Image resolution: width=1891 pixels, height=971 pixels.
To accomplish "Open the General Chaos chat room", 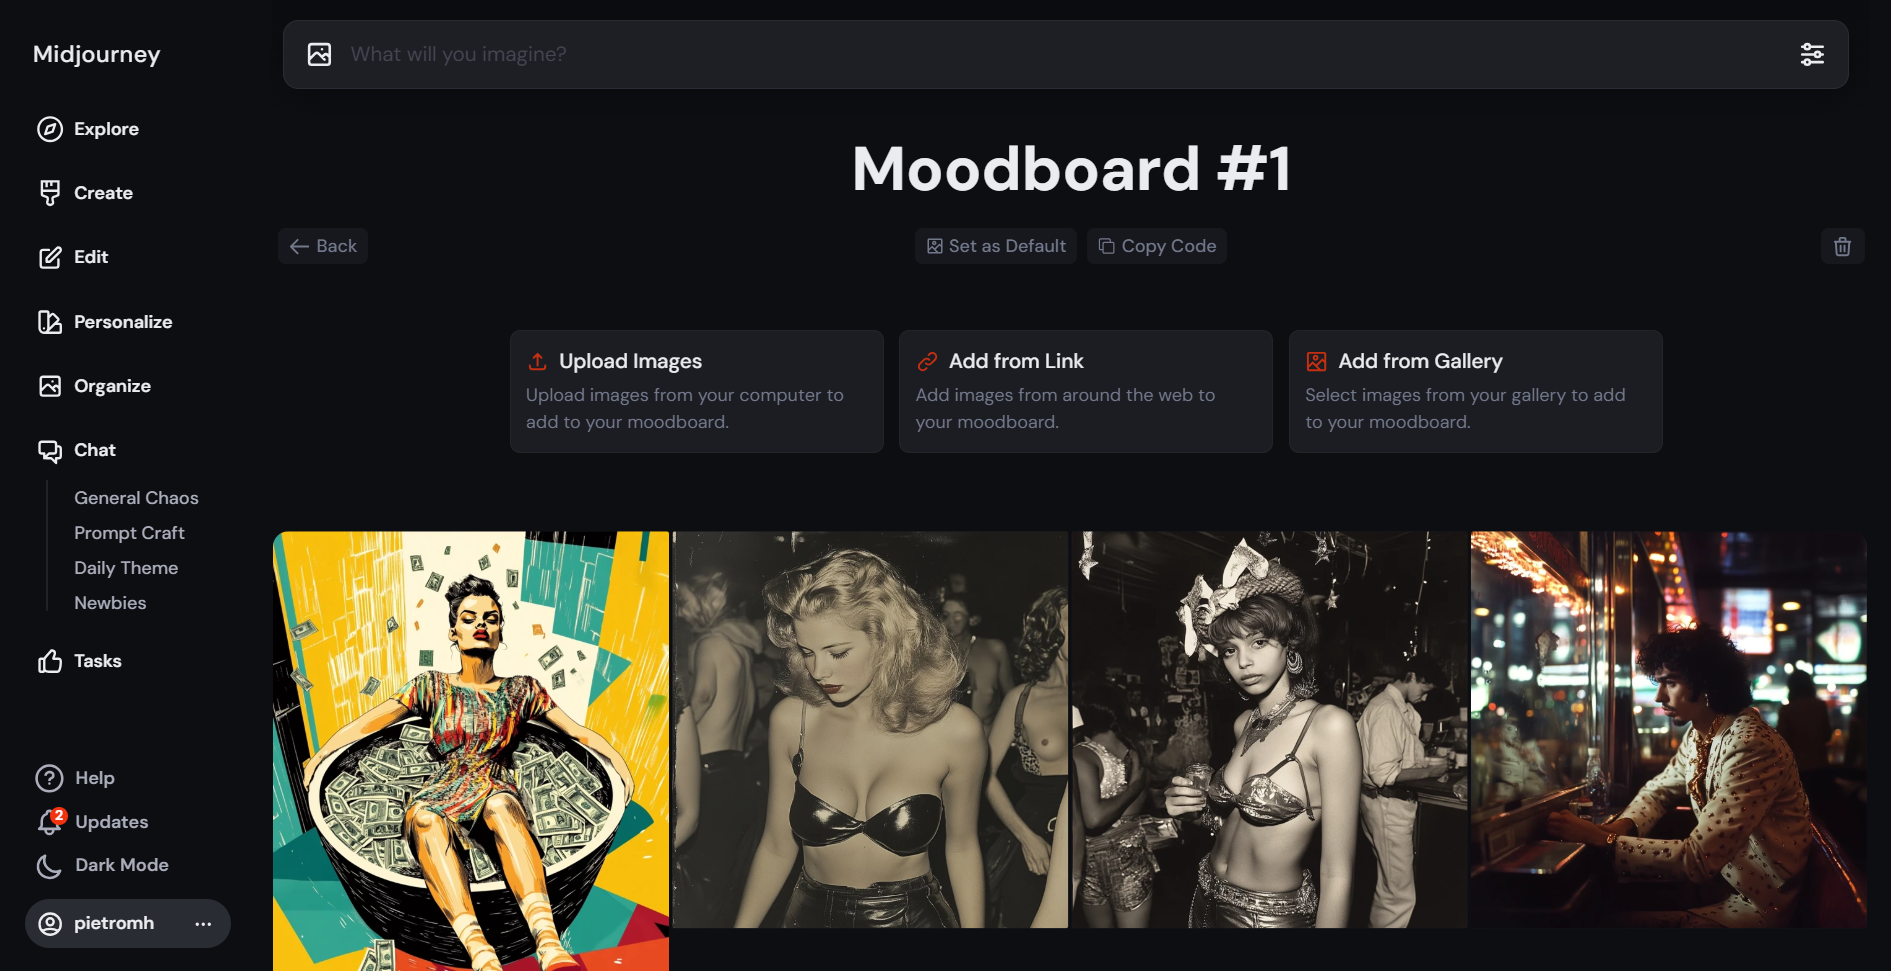I will tap(136, 498).
